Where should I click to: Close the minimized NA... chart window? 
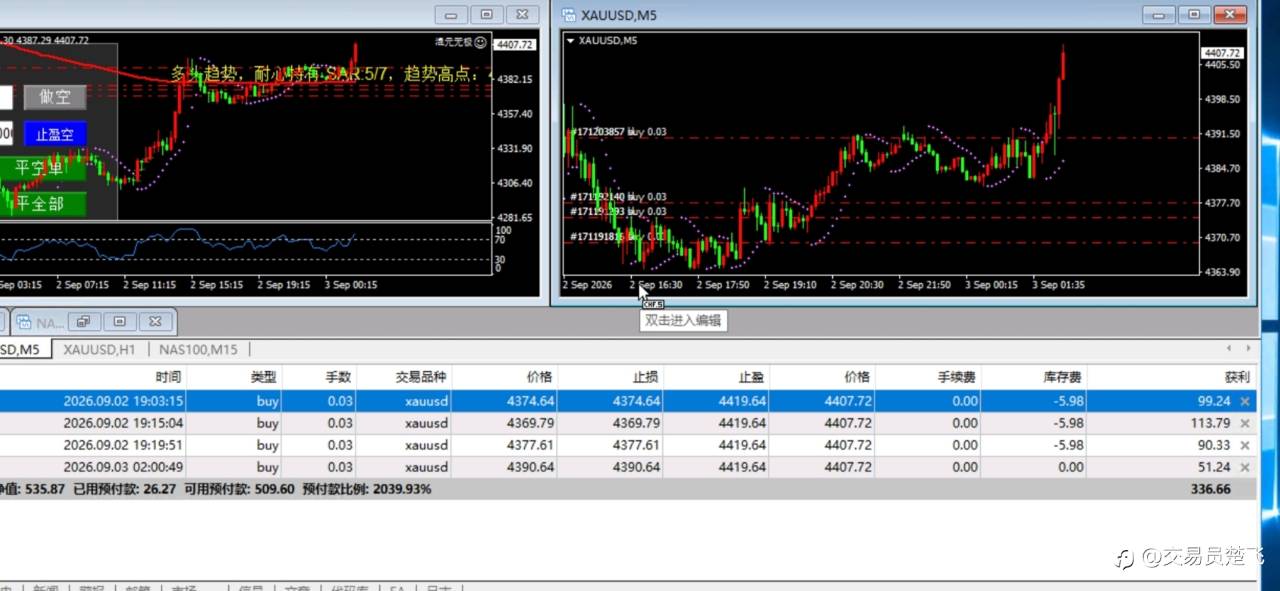tap(155, 322)
